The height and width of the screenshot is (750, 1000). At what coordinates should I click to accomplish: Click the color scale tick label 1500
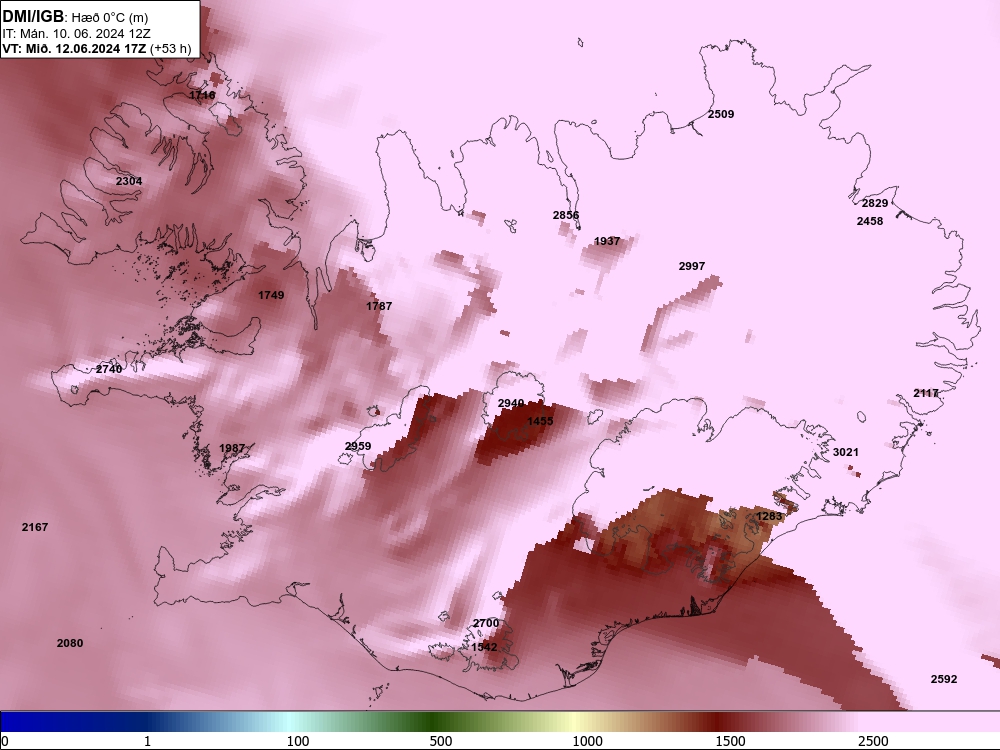(x=730, y=741)
